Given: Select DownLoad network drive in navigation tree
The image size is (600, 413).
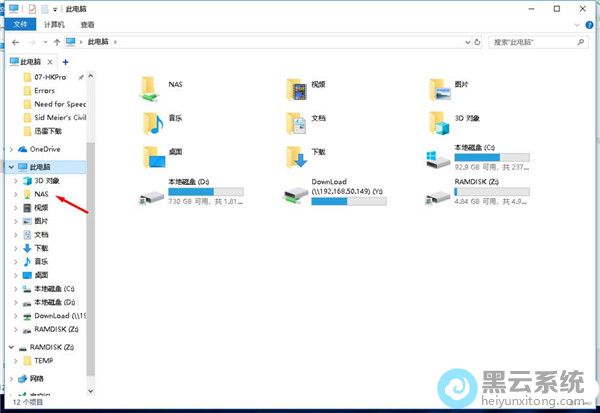Looking at the screenshot, I should pyautogui.click(x=54, y=316).
